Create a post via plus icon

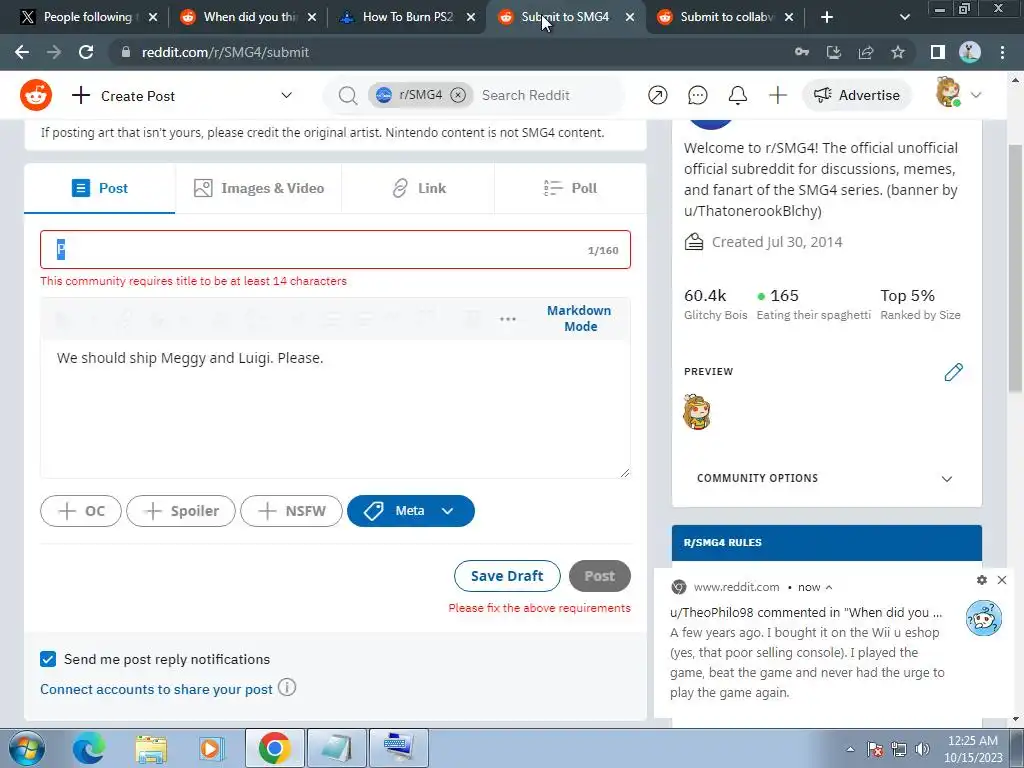pos(777,95)
